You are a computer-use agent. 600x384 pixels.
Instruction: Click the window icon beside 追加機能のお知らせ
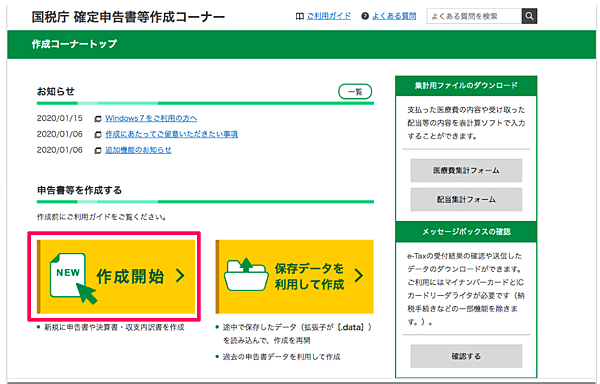point(98,151)
